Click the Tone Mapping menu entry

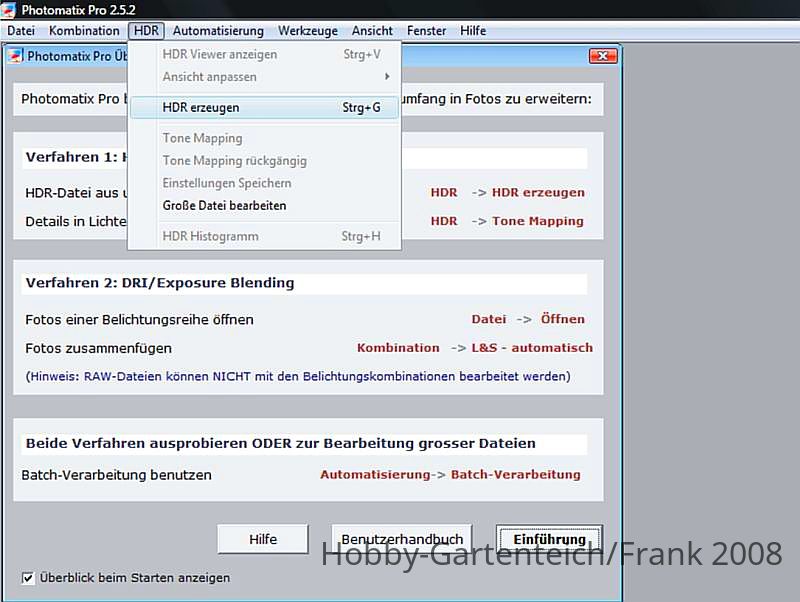coord(264,138)
